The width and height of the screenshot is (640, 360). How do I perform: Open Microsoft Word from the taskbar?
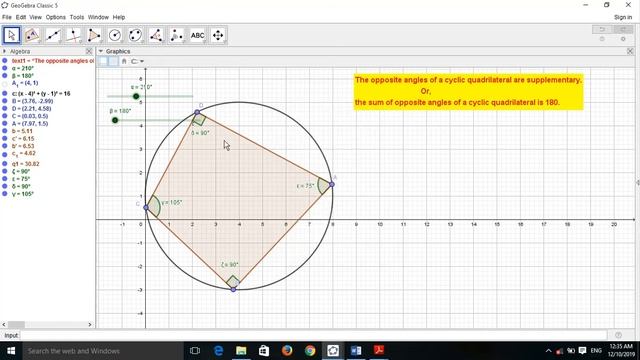[356, 351]
